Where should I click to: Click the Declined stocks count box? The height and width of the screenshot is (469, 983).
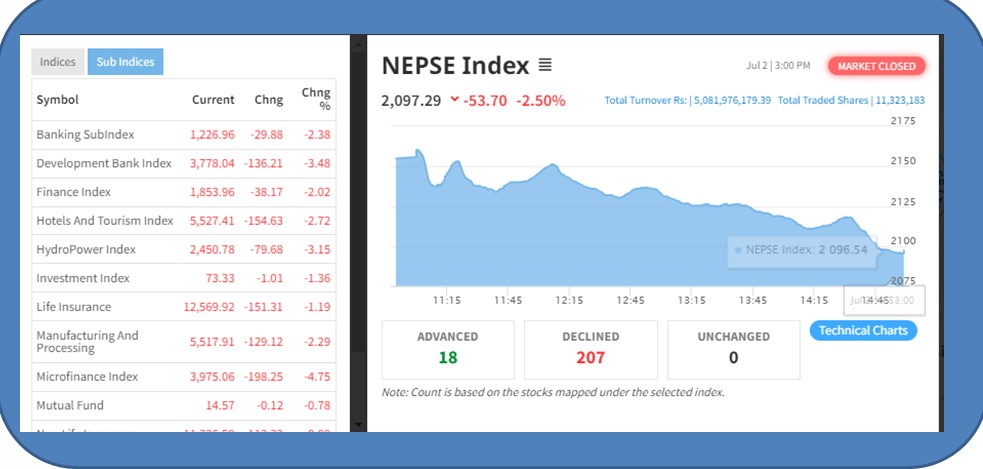coord(590,349)
